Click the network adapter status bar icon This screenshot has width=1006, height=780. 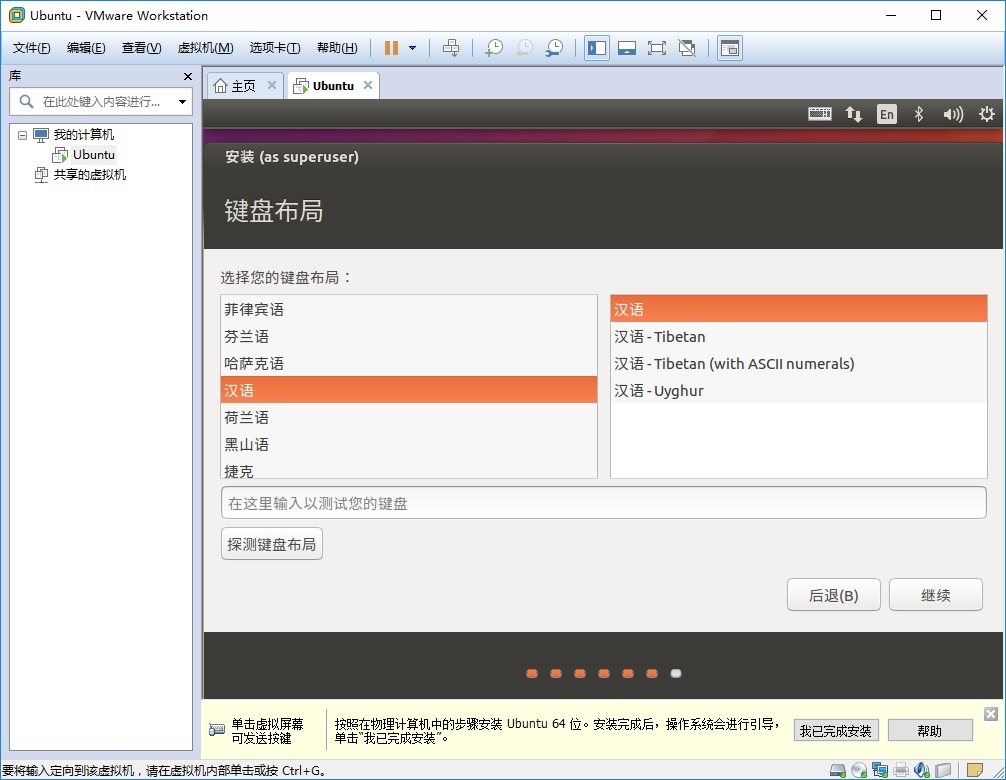tap(880, 770)
